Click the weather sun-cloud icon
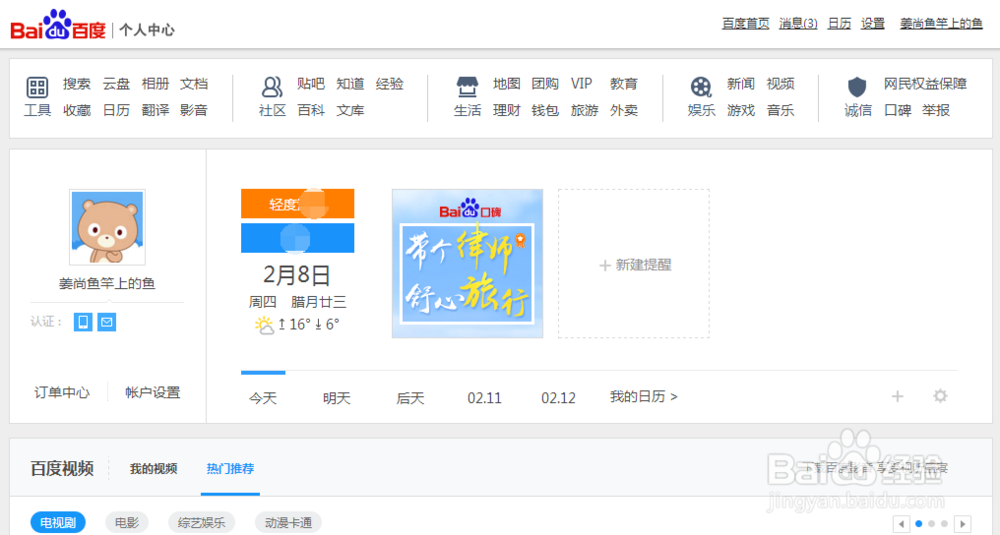1000x535 pixels. (264, 325)
